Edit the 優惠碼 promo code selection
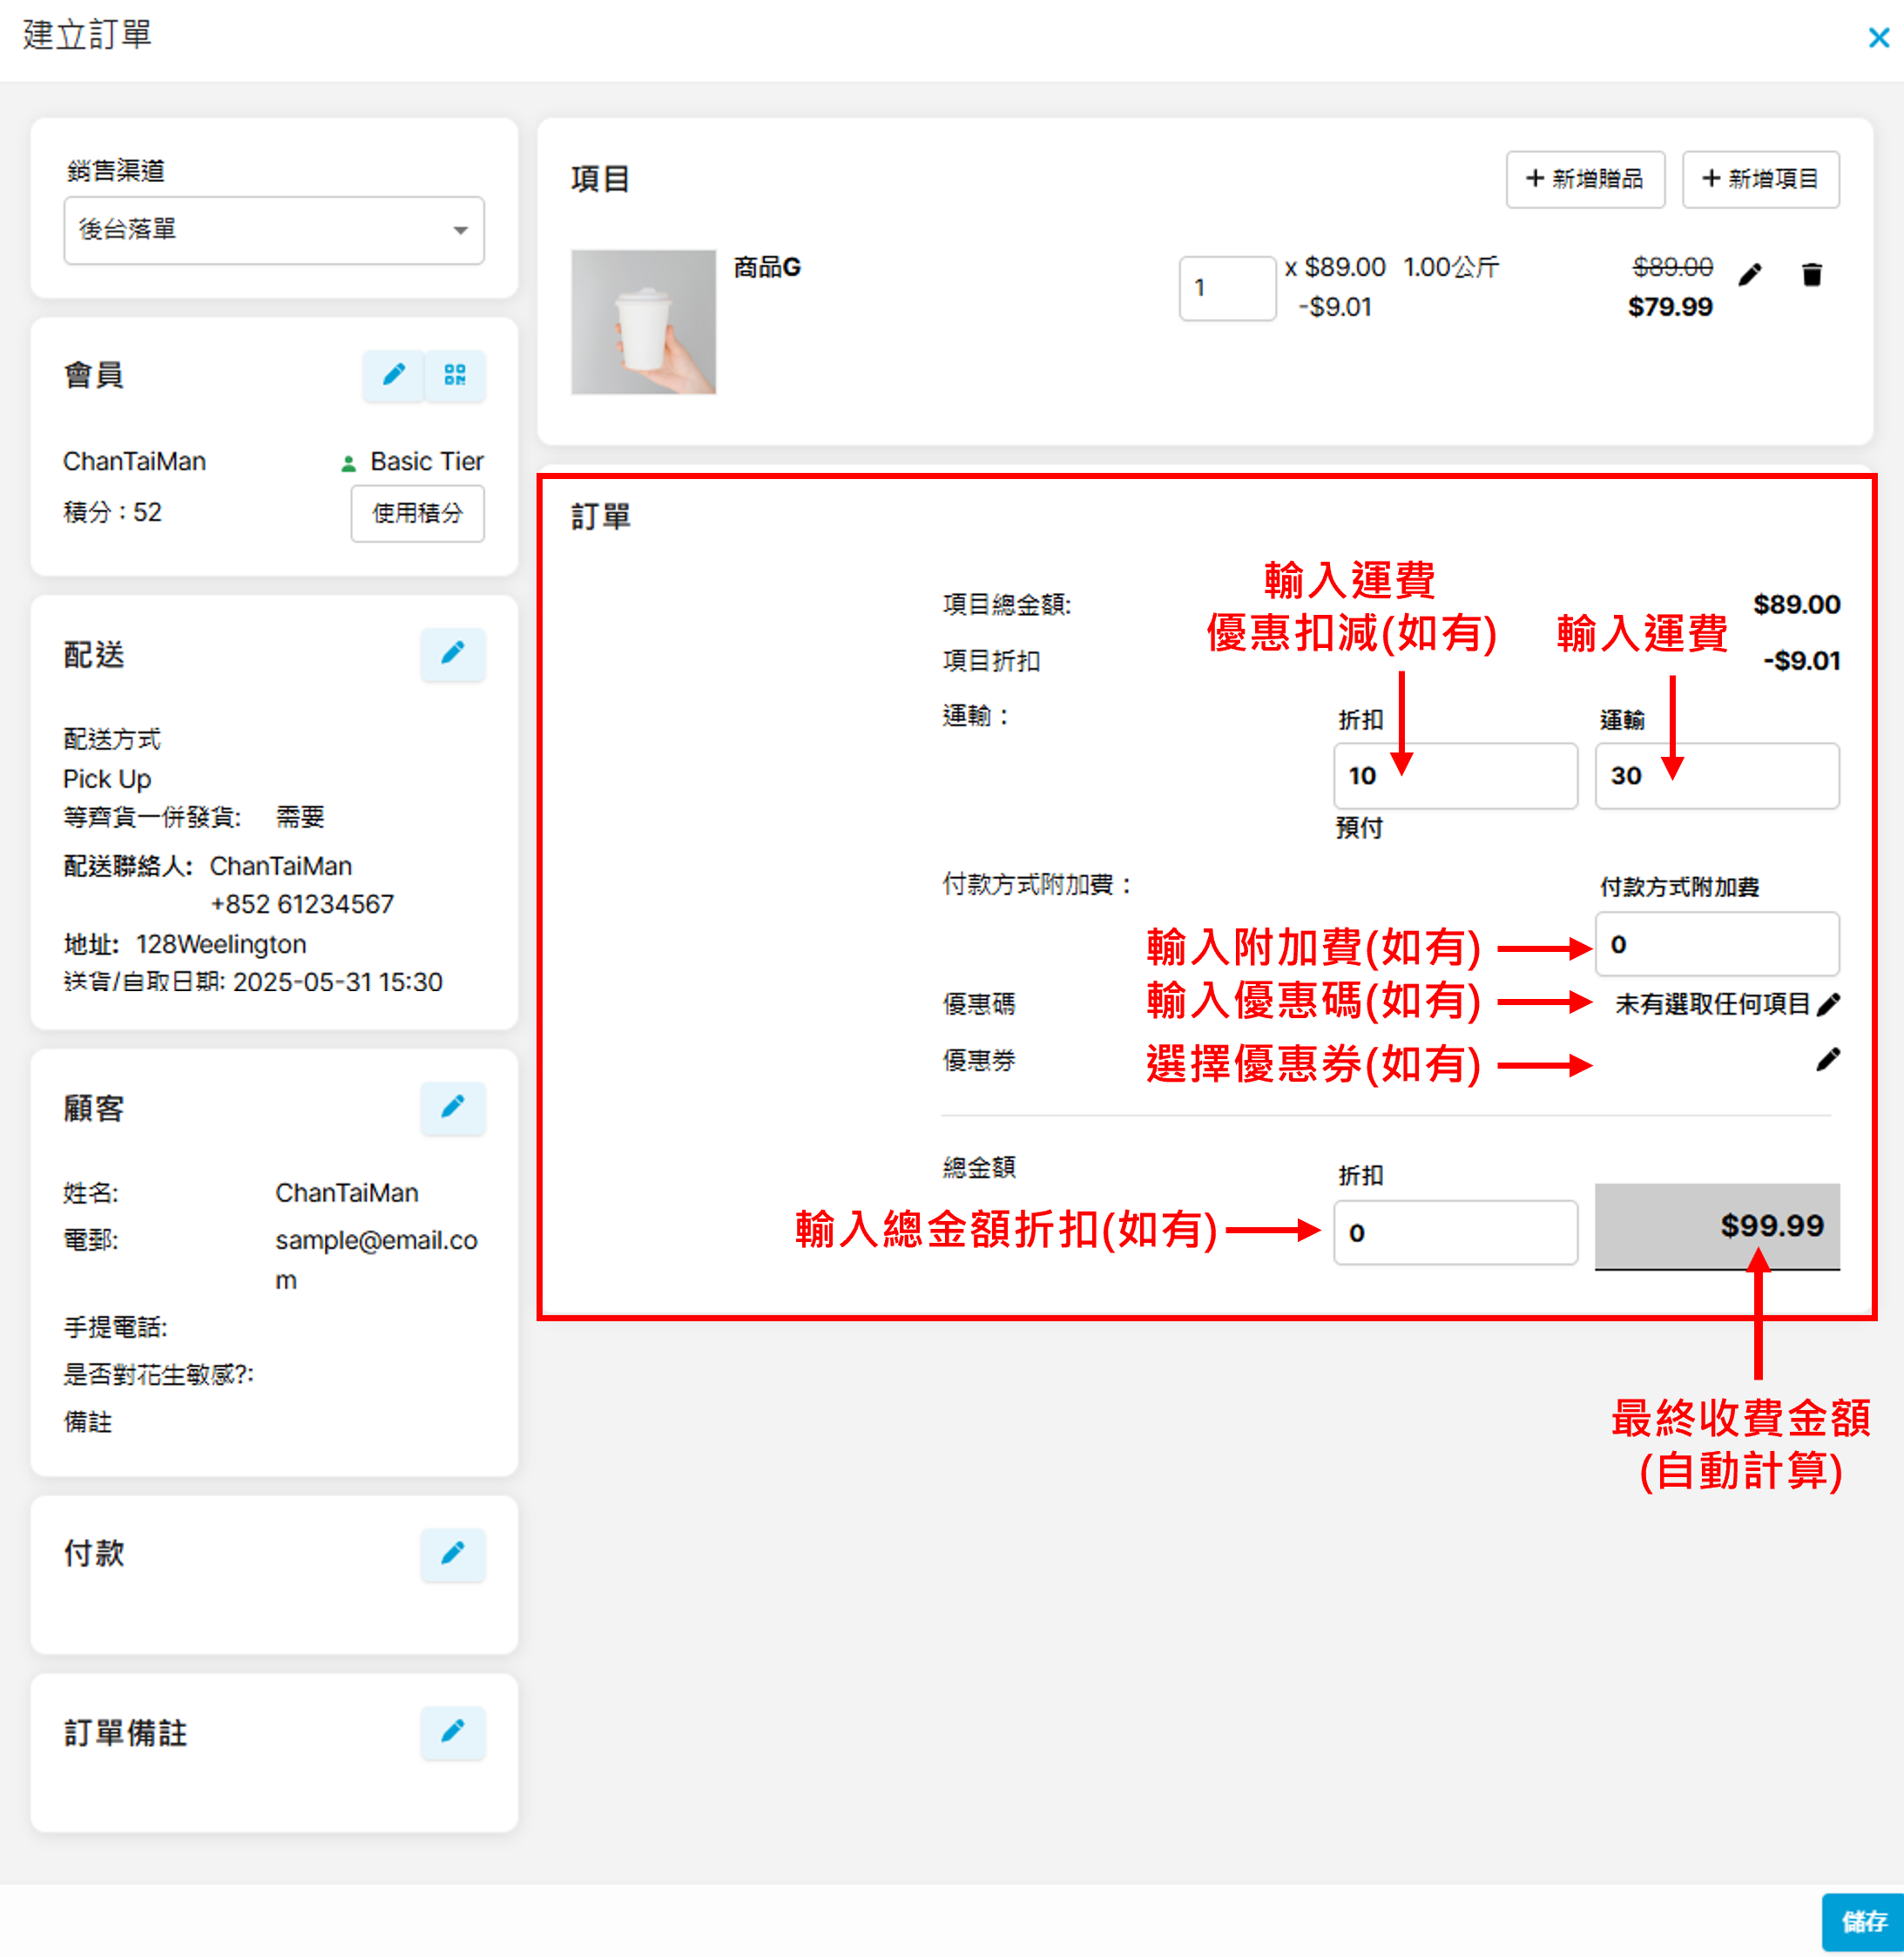Image resolution: width=1904 pixels, height=1957 pixels. pos(1829,1005)
